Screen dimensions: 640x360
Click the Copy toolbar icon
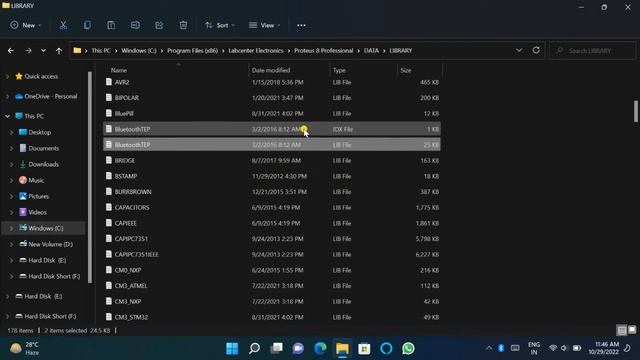coord(87,25)
